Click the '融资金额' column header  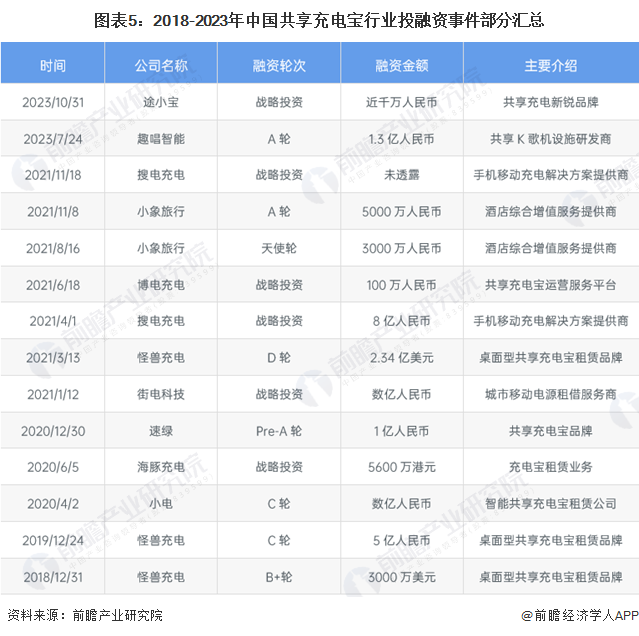[402, 65]
